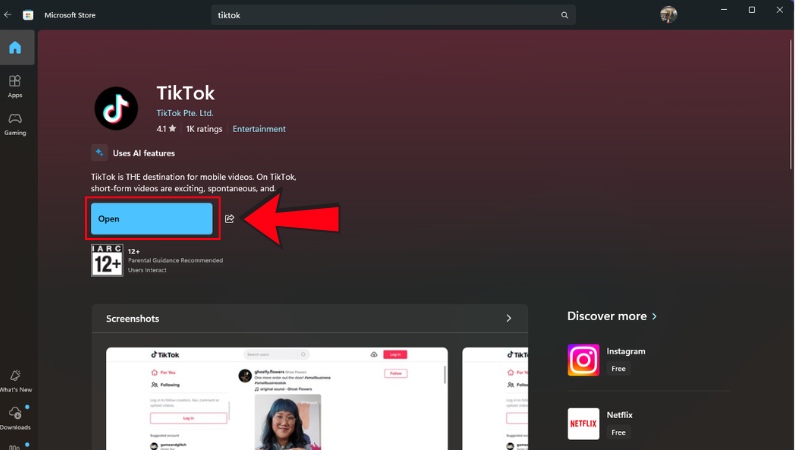Click Free button under Instagram
The image size is (800, 450).
click(618, 368)
